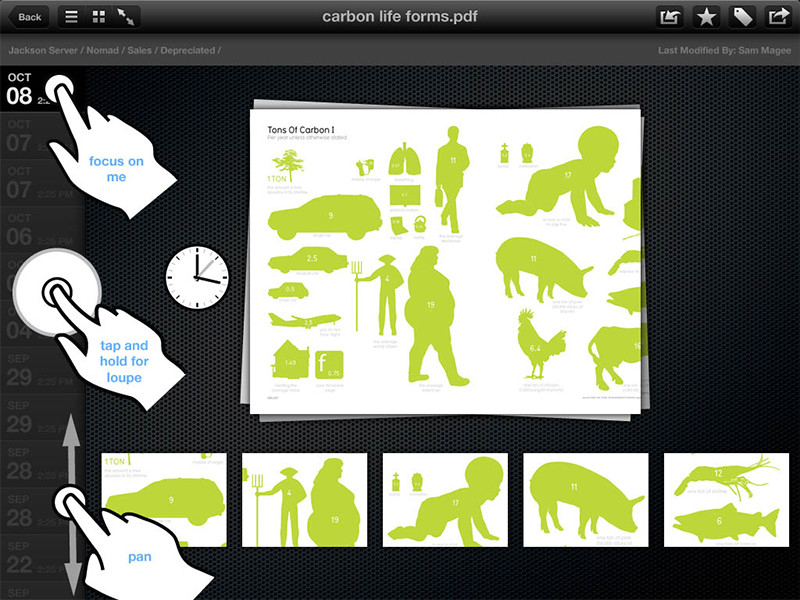The height and width of the screenshot is (600, 800).
Task: Click the move-to-folder icon
Action: point(669,16)
